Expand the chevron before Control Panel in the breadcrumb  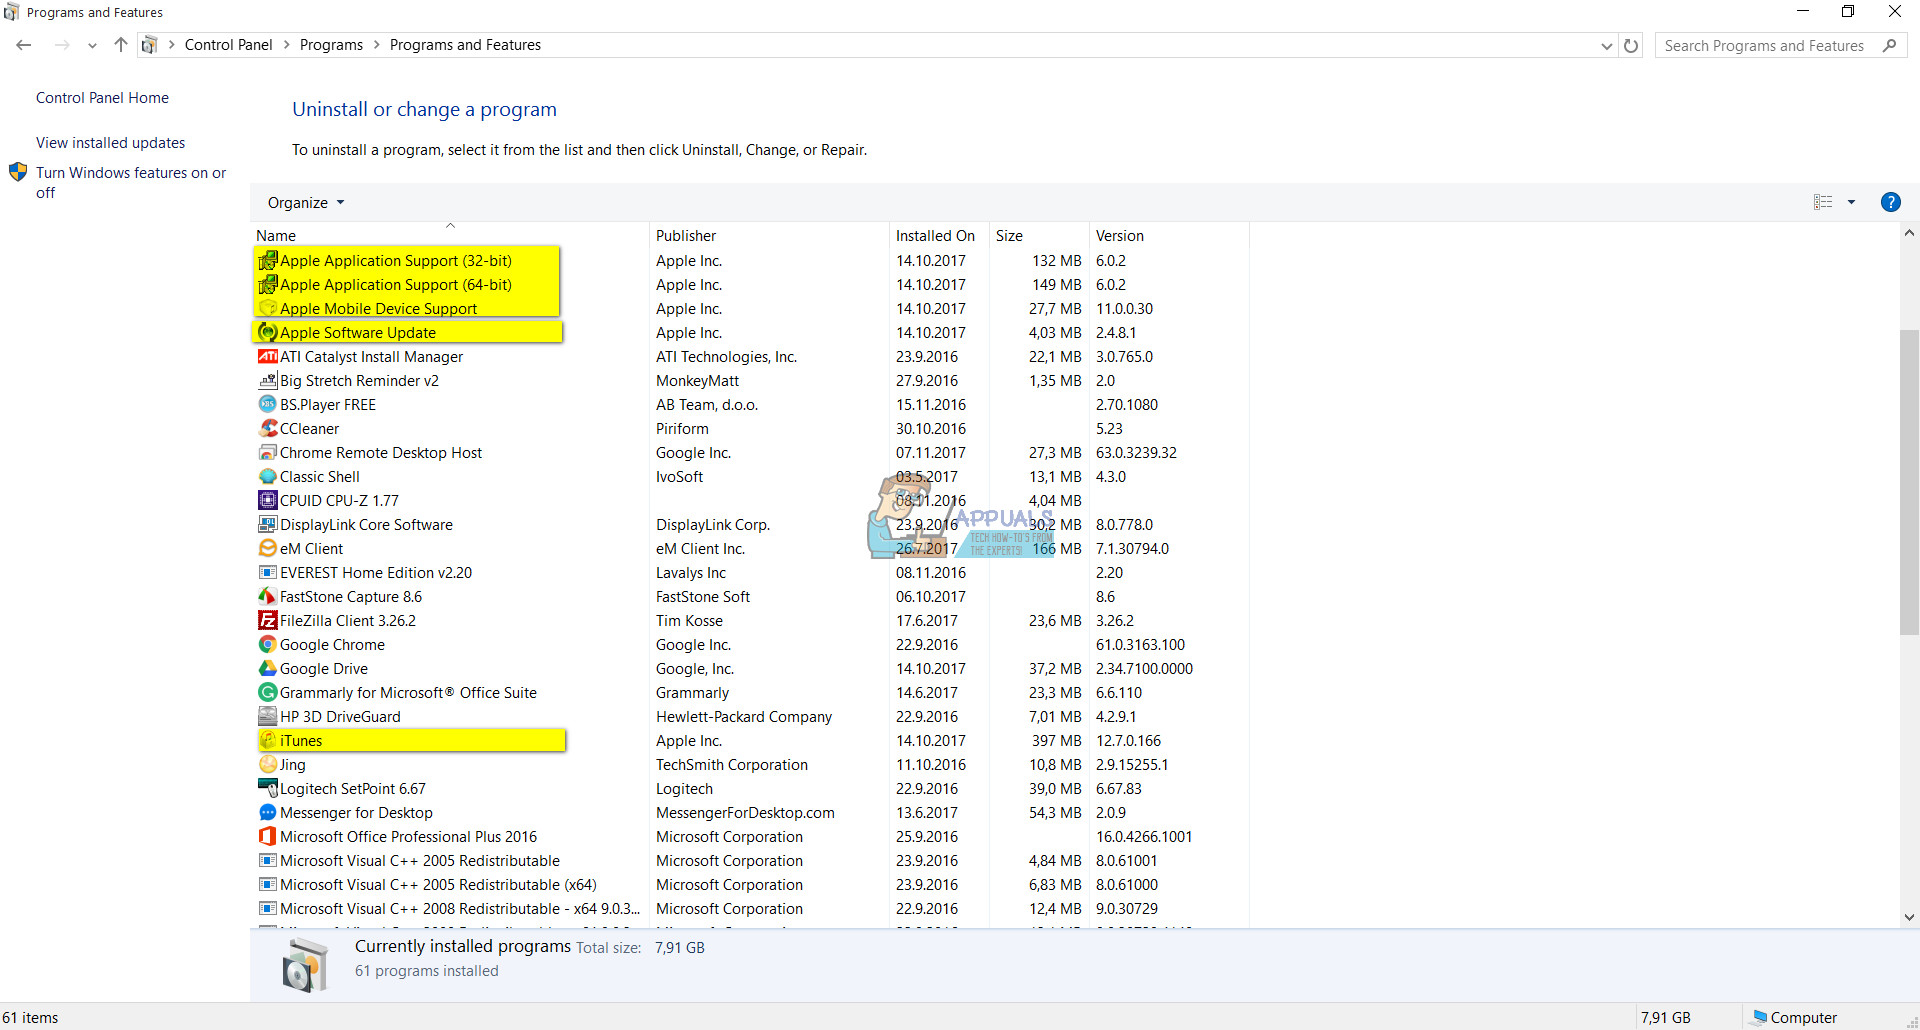coord(172,45)
